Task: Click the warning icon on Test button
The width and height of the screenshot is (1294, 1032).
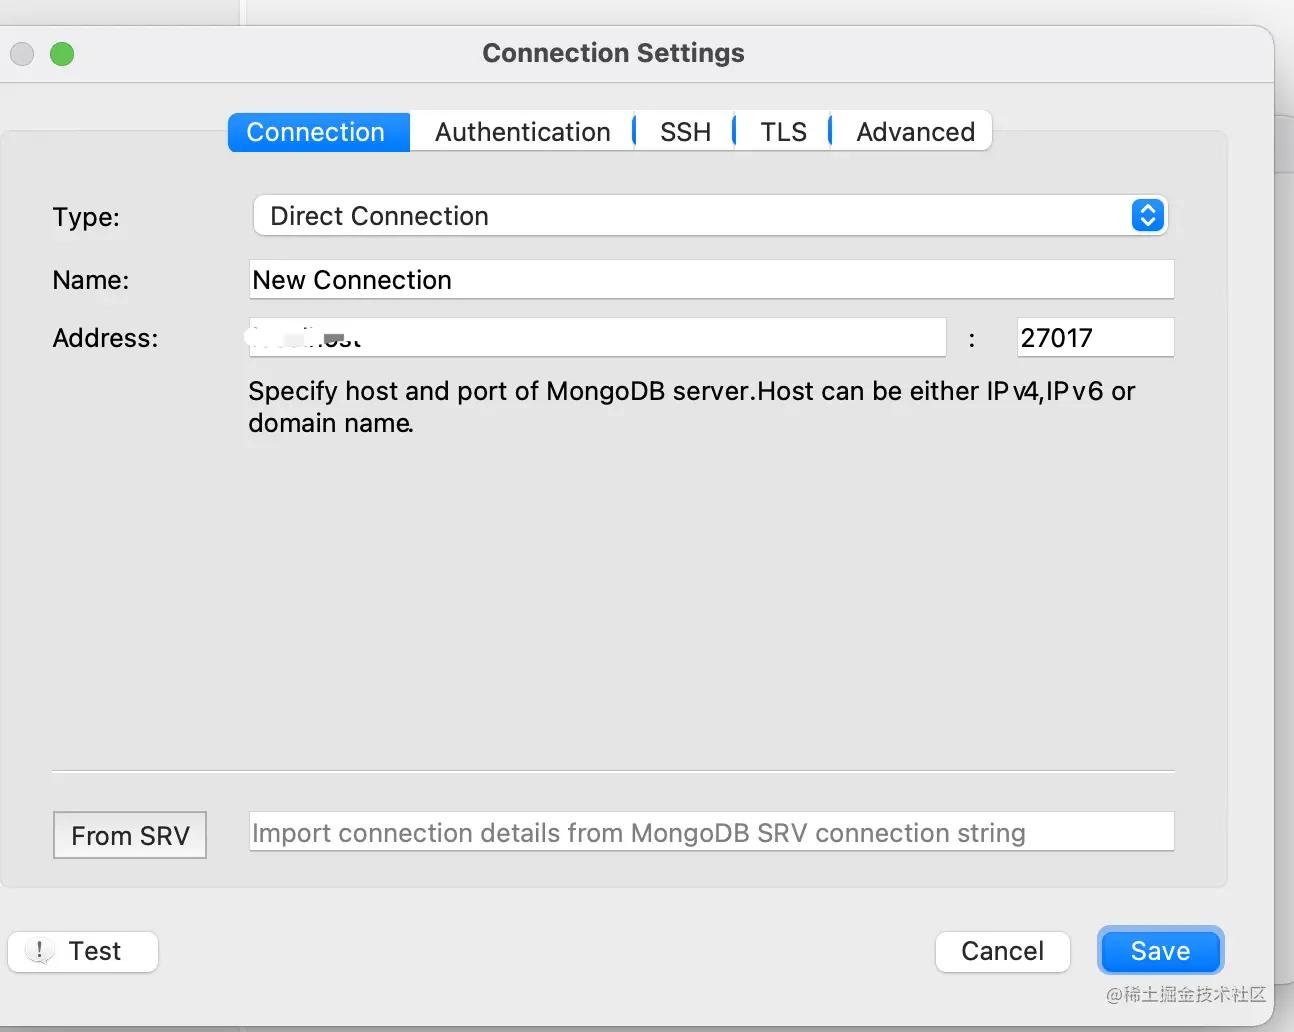Action: coord(39,951)
